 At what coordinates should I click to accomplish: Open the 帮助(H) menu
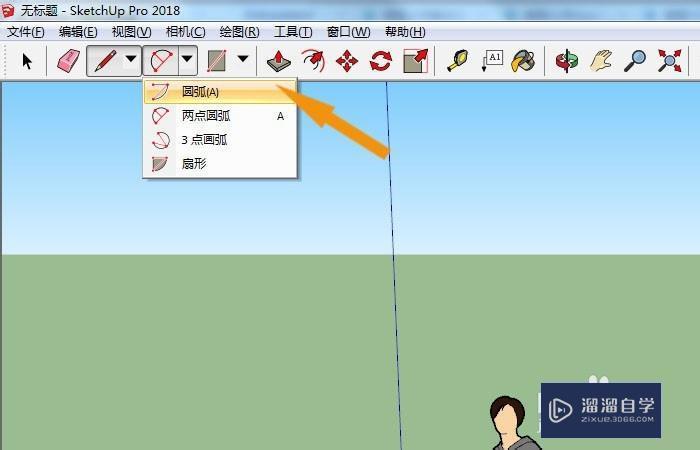[405, 32]
